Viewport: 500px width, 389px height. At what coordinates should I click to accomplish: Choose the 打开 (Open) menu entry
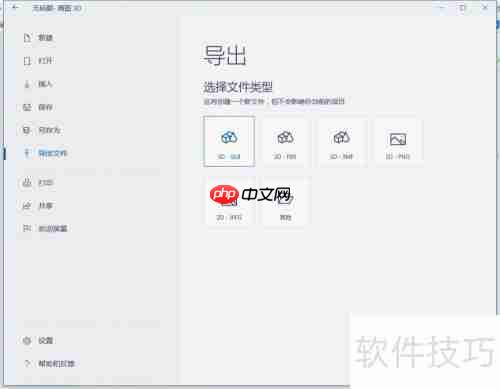pos(38,61)
